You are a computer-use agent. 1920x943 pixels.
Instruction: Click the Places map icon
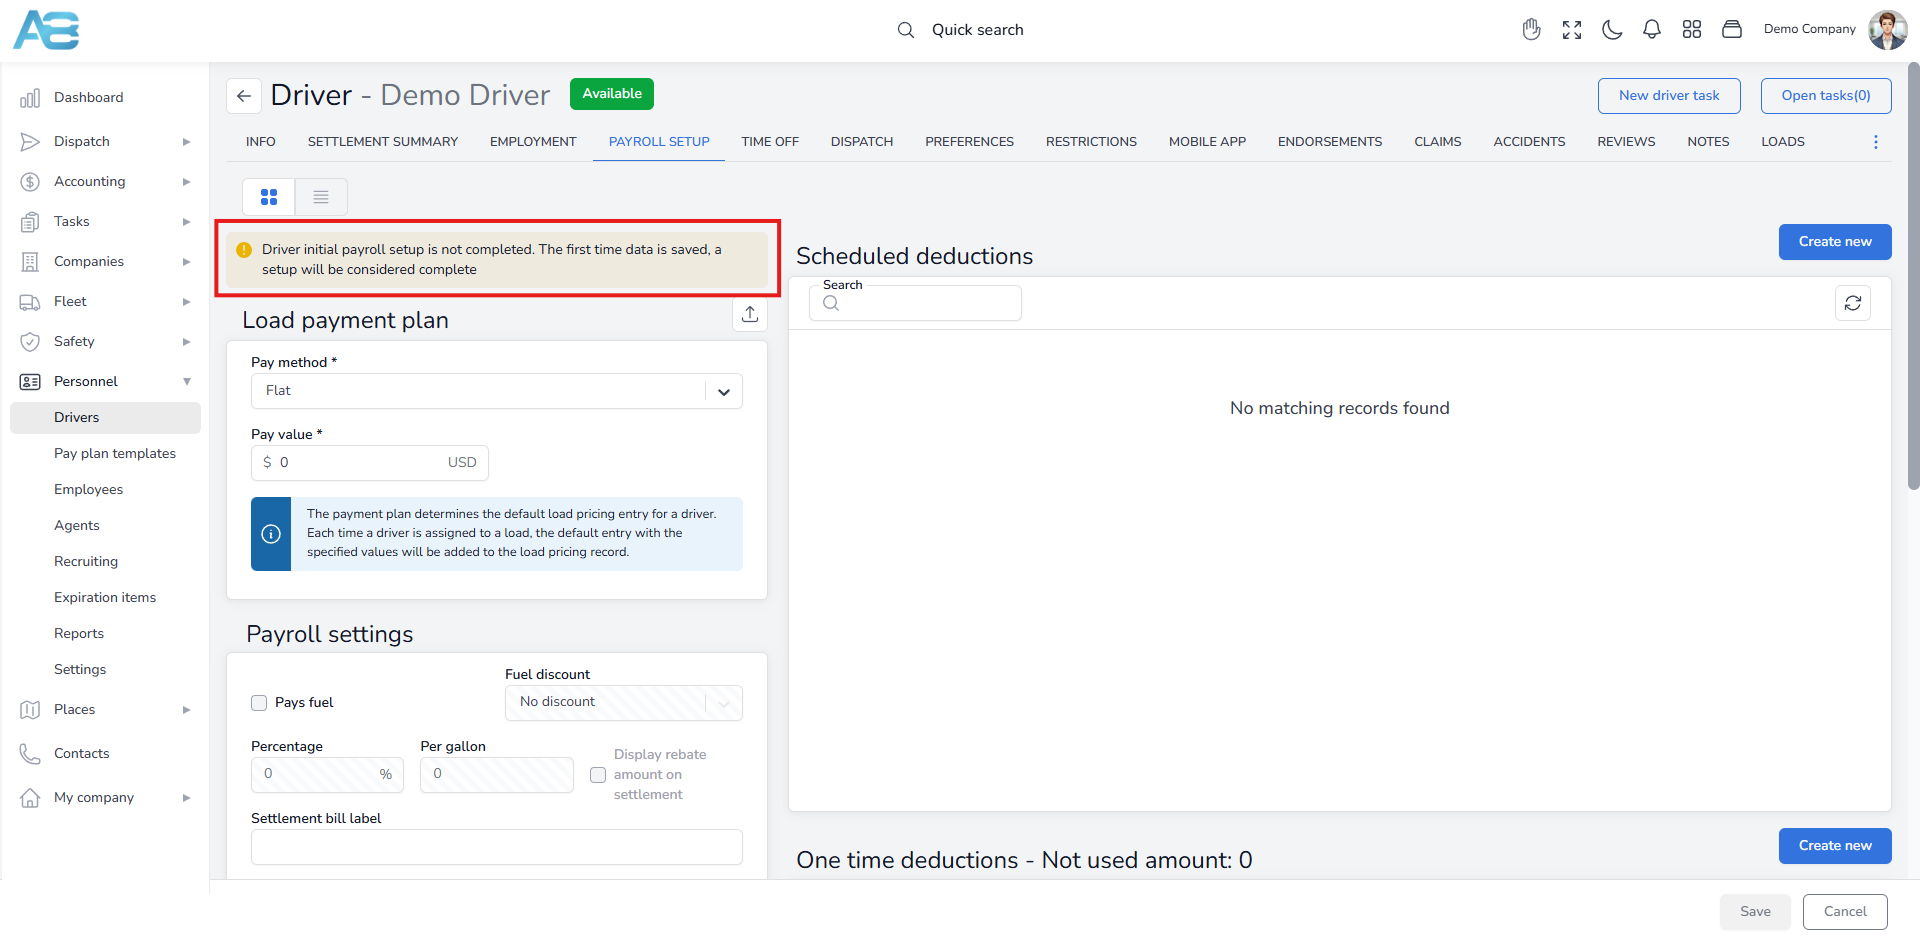click(30, 710)
